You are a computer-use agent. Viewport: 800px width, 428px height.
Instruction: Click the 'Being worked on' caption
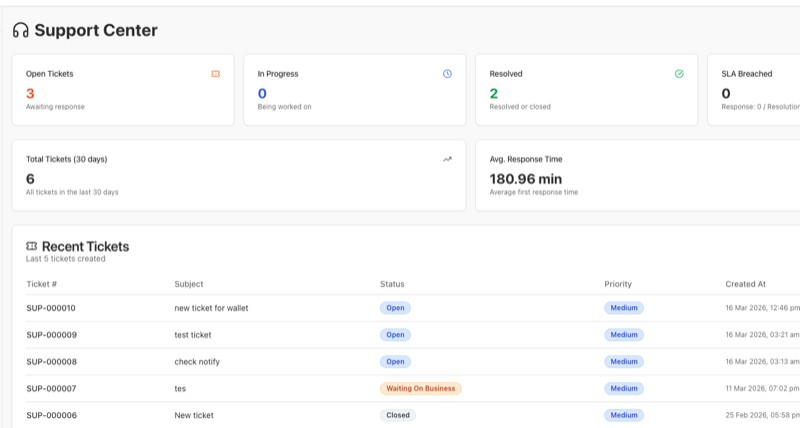284,107
